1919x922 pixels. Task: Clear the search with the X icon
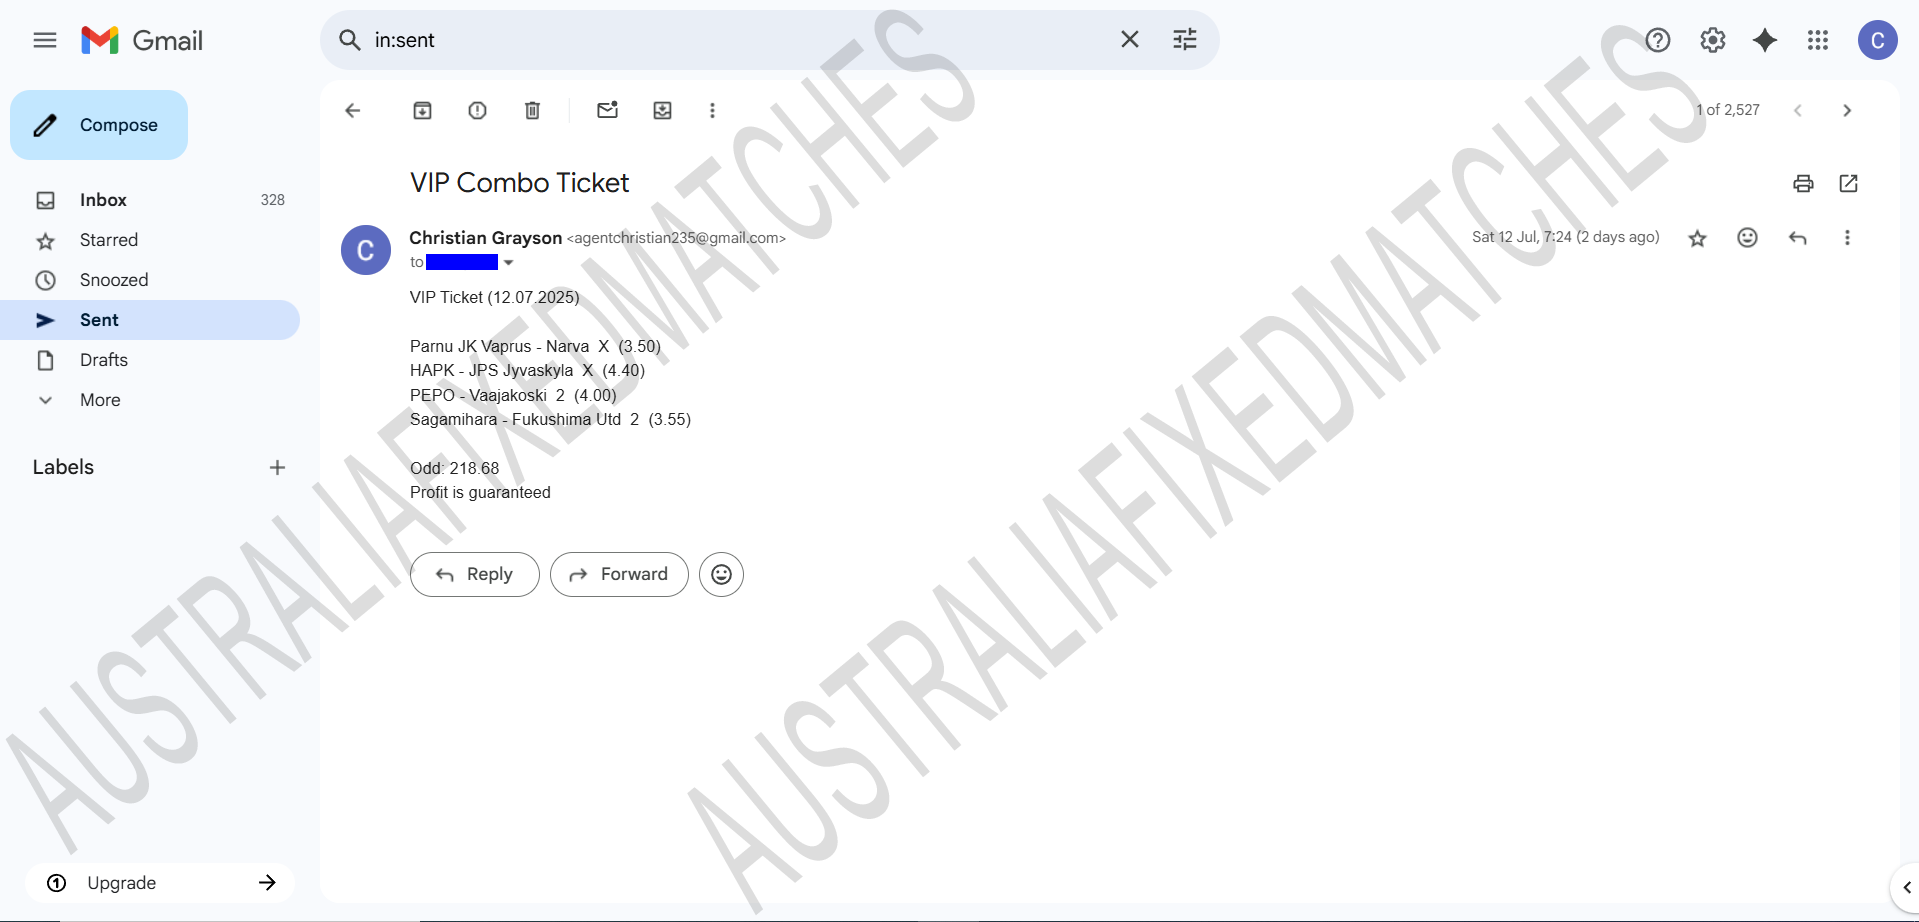coord(1130,40)
